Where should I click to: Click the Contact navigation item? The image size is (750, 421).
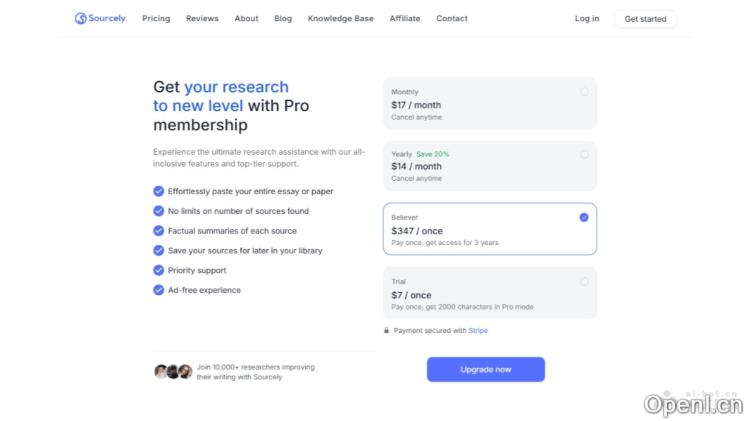pyautogui.click(x=452, y=18)
